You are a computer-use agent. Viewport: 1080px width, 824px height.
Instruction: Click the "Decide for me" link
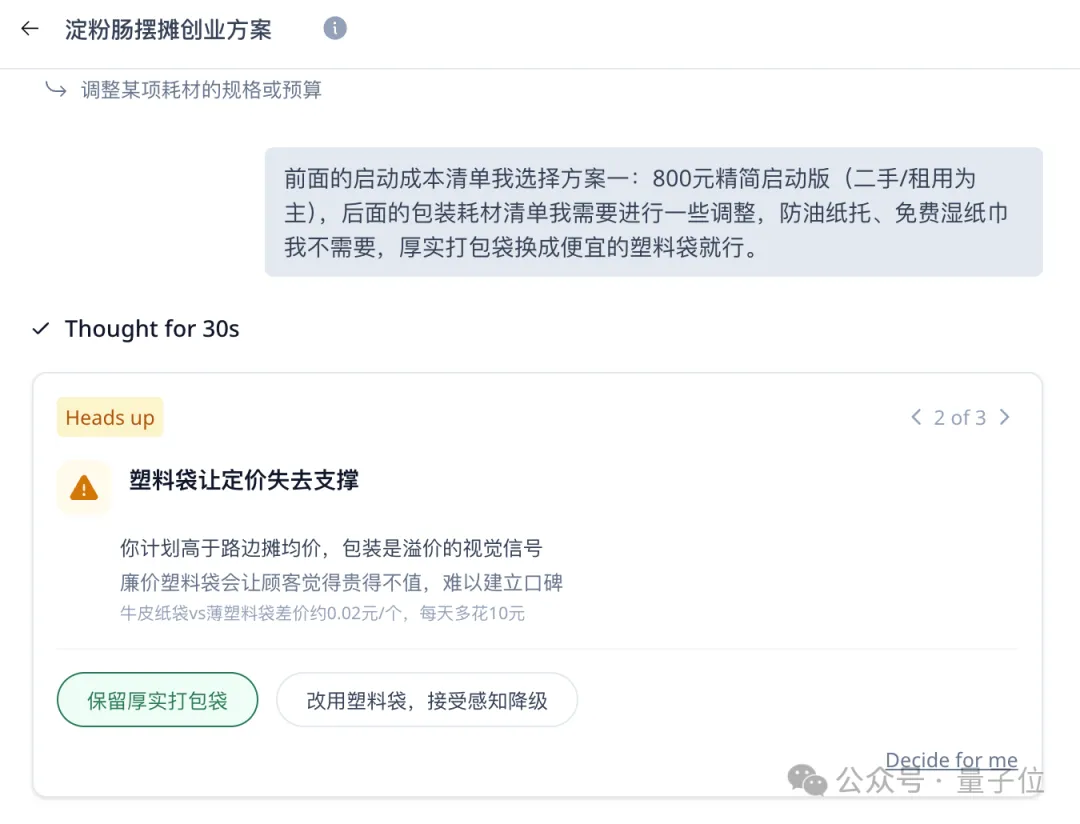(x=951, y=761)
